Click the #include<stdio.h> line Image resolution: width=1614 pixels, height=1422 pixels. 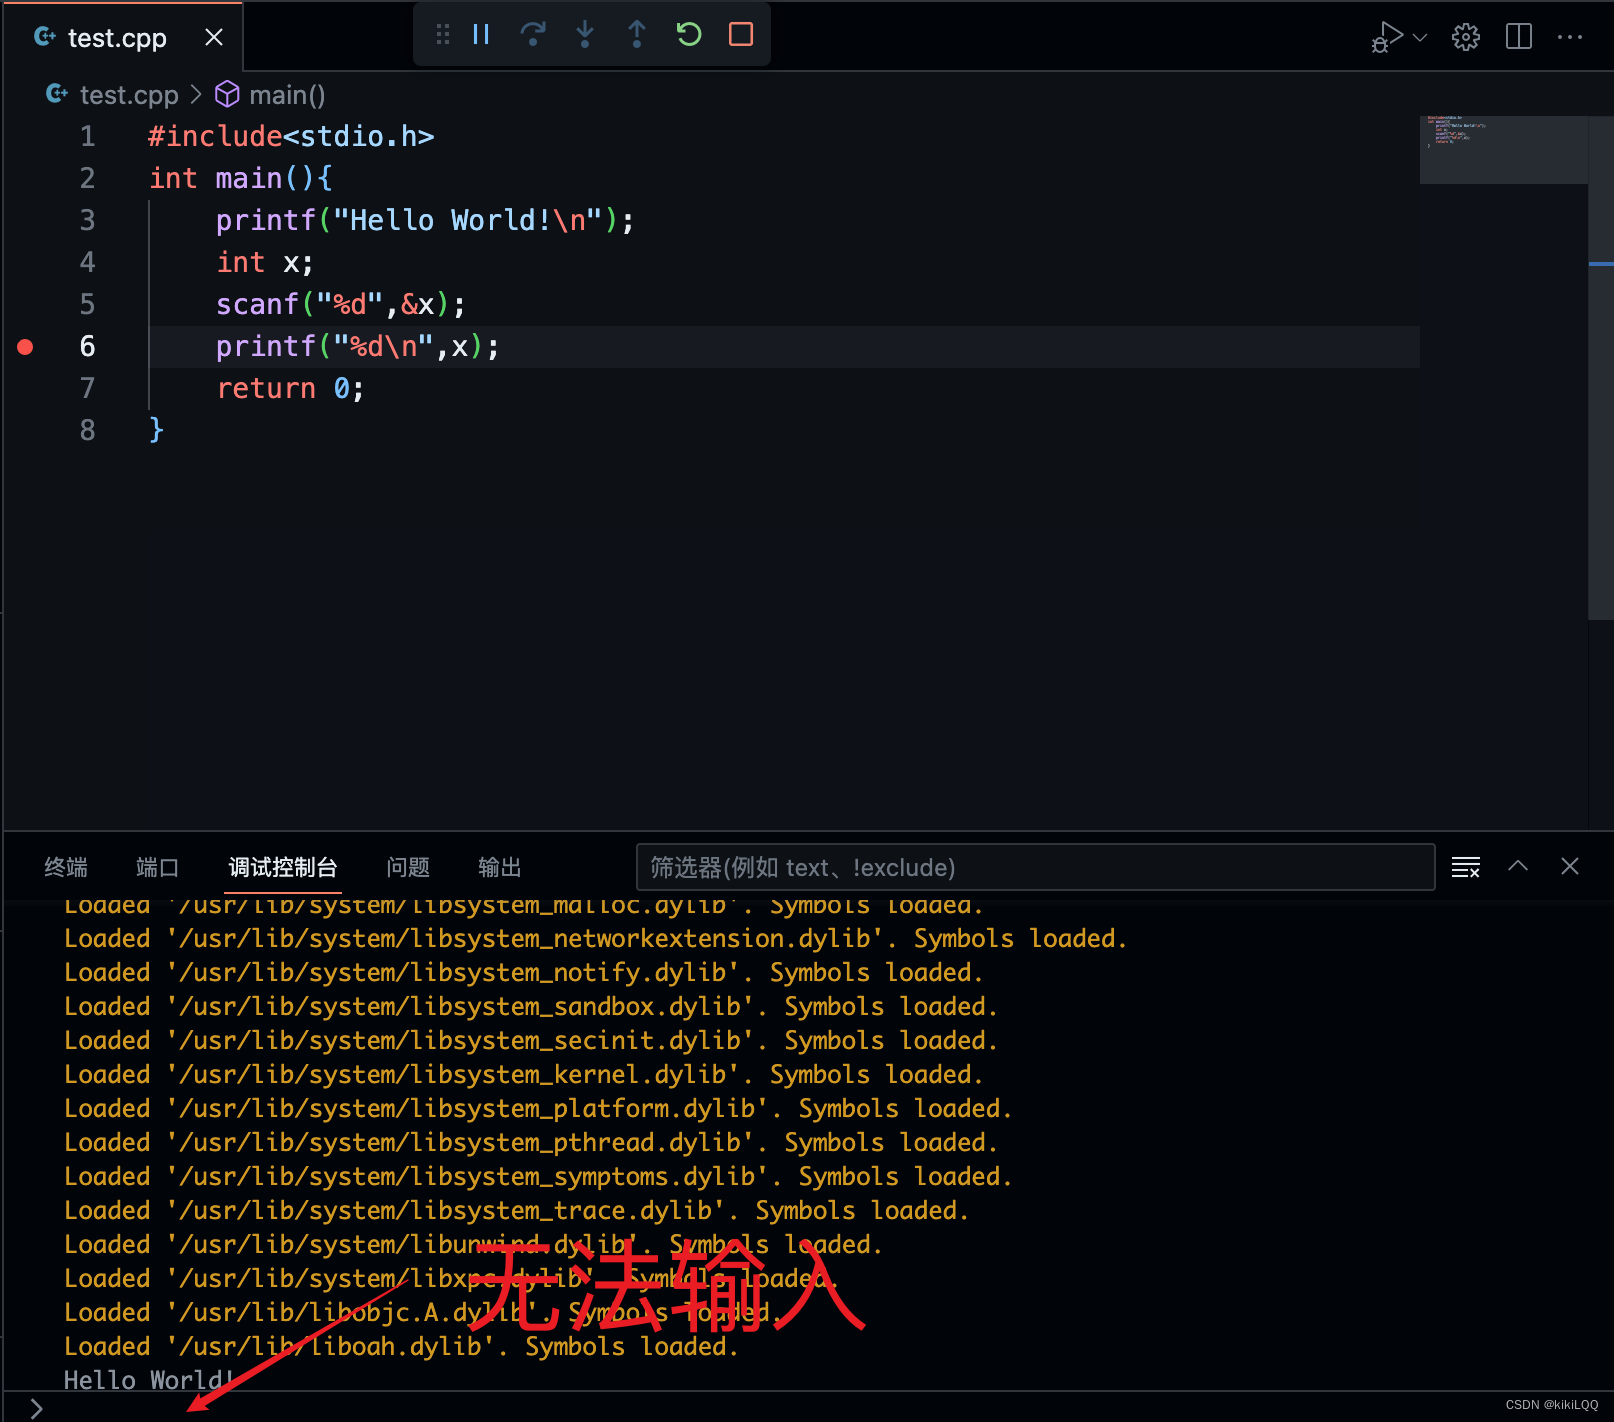pos(291,137)
